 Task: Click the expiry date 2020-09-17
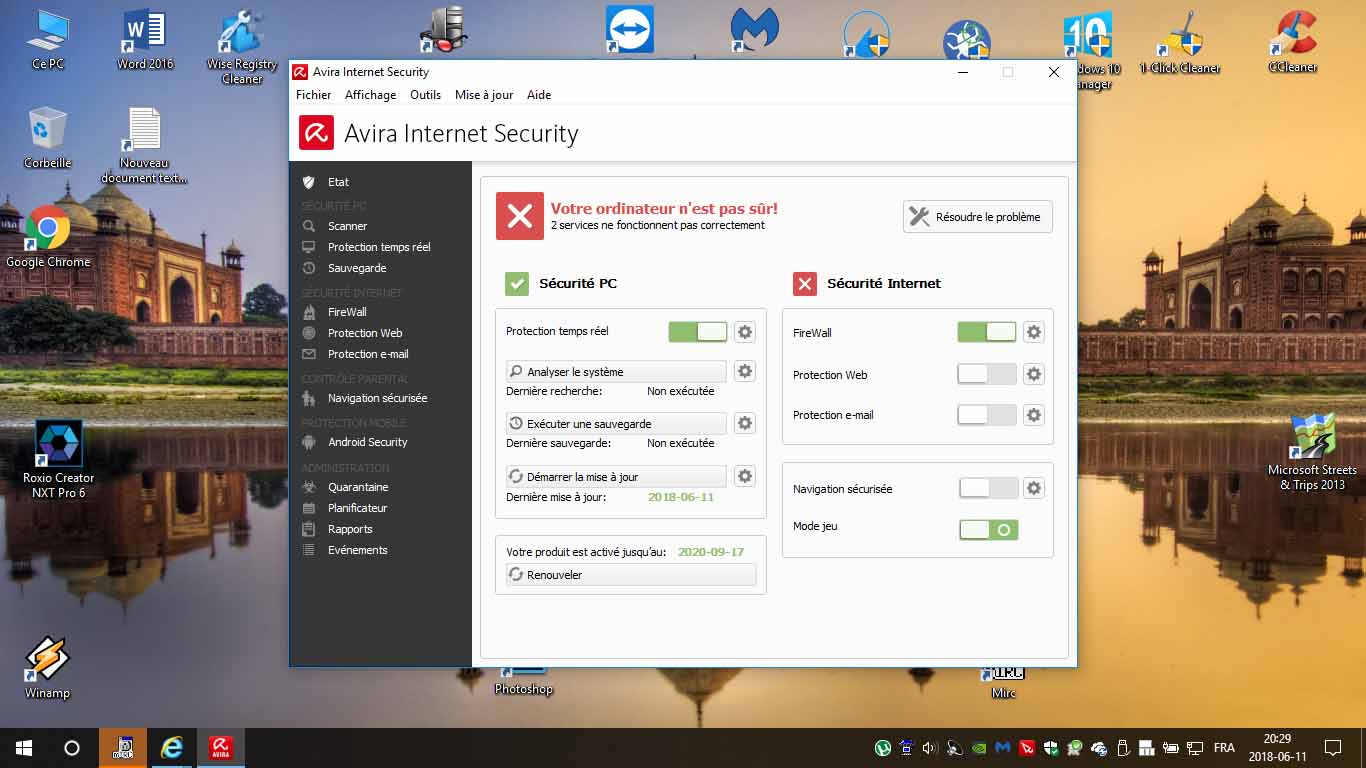[711, 552]
